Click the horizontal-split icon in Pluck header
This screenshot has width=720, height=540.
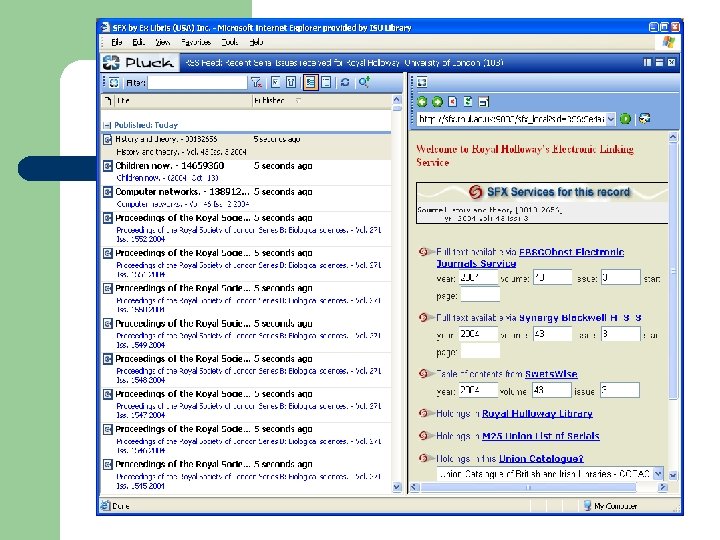click(659, 62)
